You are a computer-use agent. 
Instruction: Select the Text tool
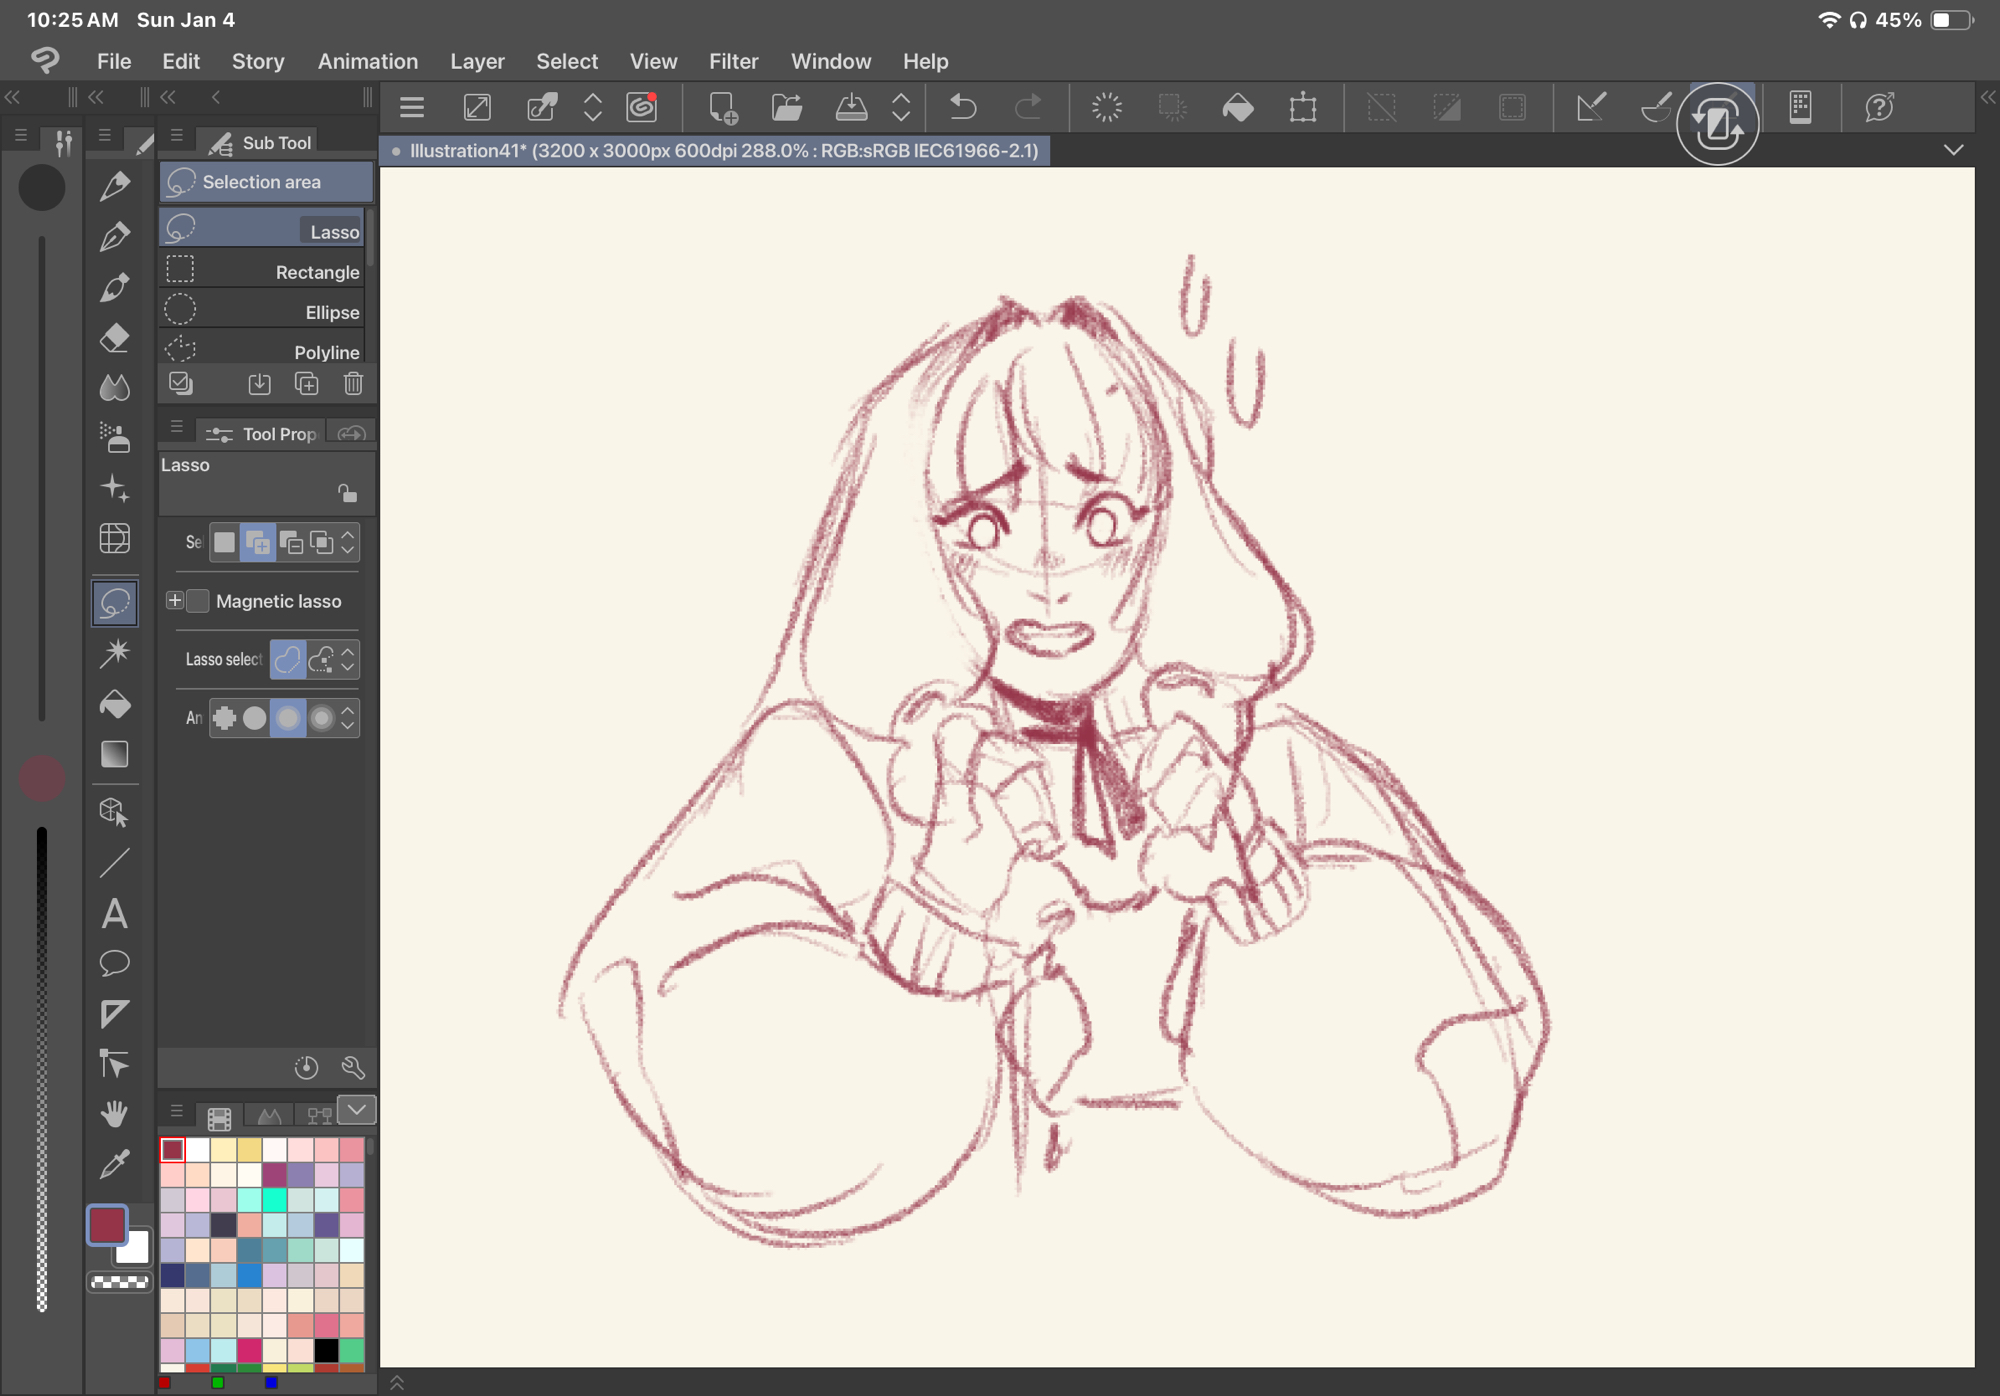(115, 914)
